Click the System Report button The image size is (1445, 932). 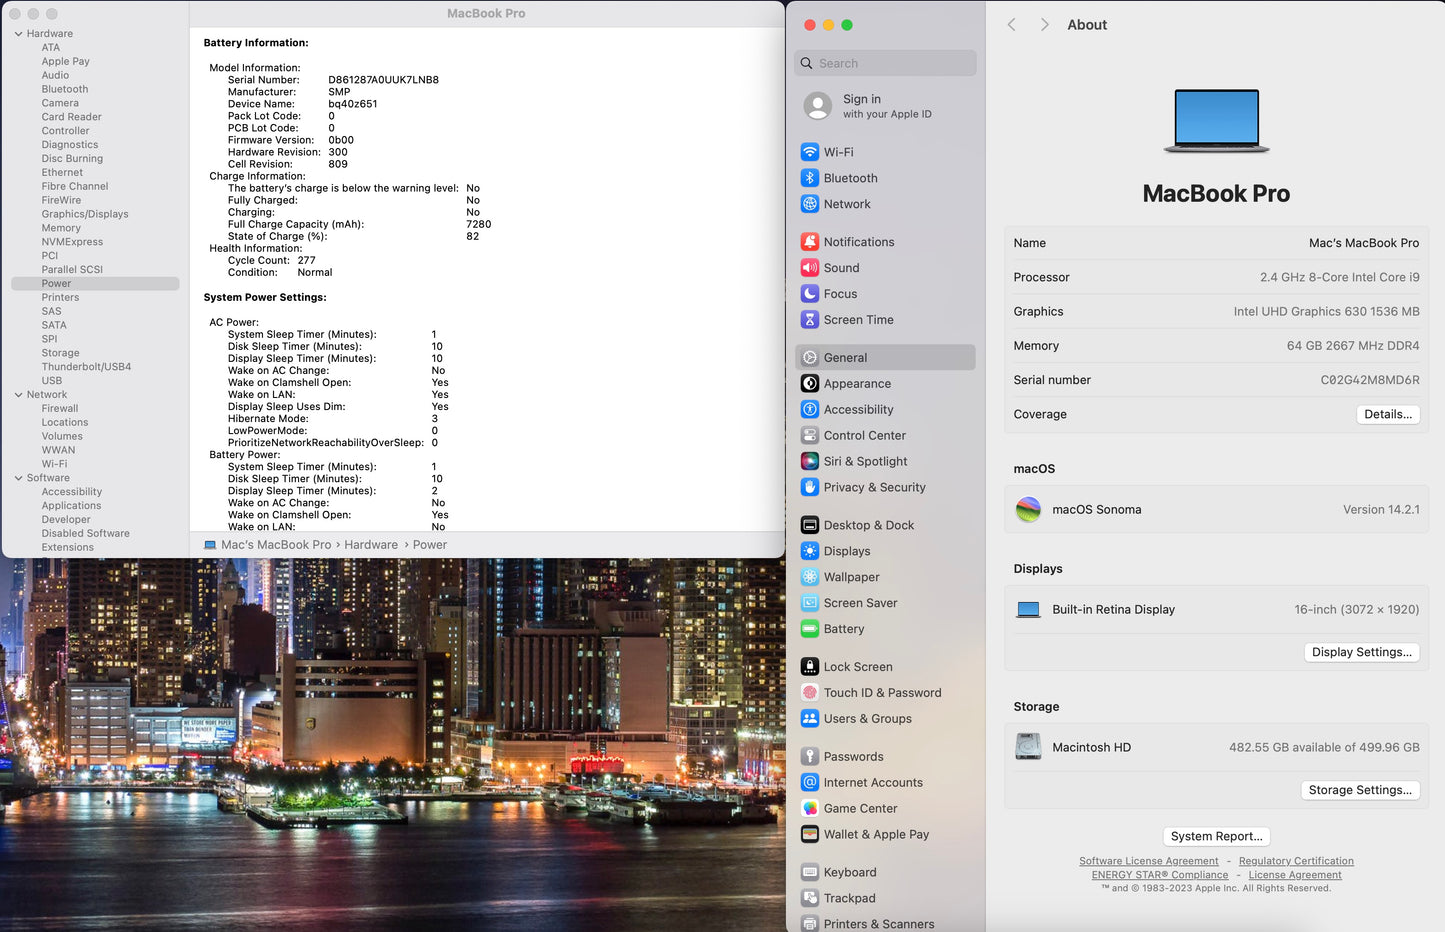(x=1216, y=837)
